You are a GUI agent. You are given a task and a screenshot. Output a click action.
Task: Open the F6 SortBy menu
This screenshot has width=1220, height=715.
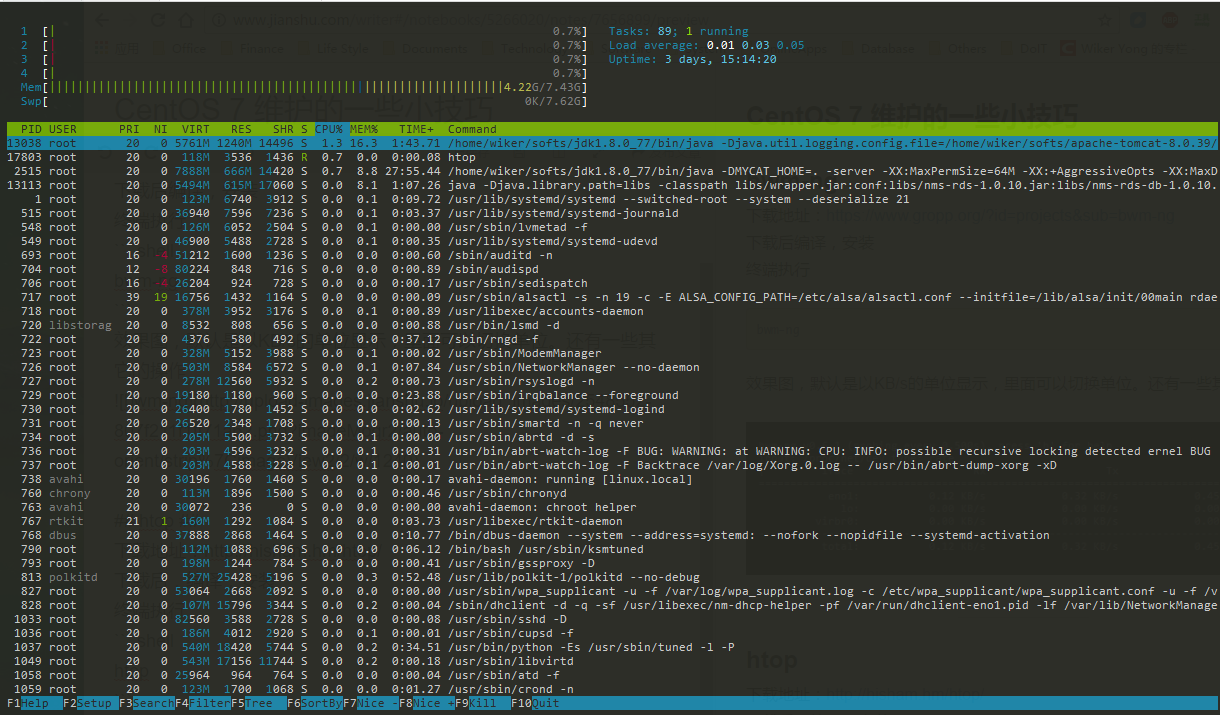pos(314,703)
